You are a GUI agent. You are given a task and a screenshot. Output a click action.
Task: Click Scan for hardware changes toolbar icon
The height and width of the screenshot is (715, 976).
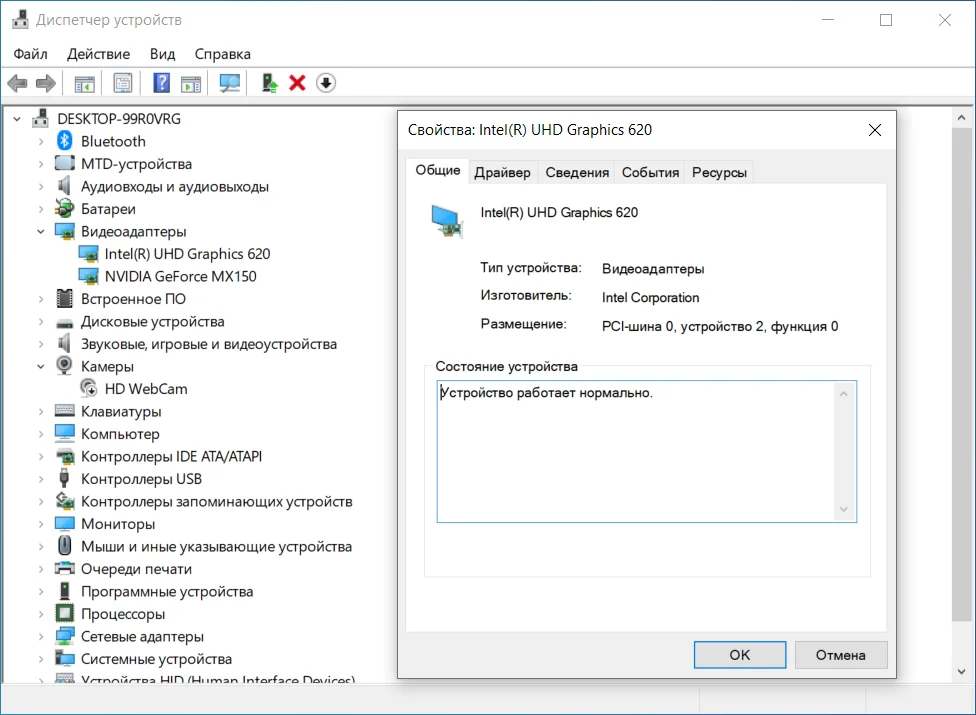[230, 83]
